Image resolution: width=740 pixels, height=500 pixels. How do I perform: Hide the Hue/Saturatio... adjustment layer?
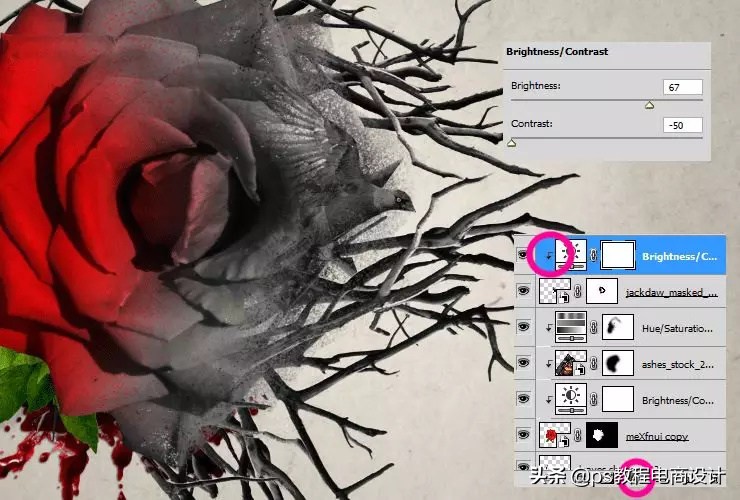[x=523, y=327]
